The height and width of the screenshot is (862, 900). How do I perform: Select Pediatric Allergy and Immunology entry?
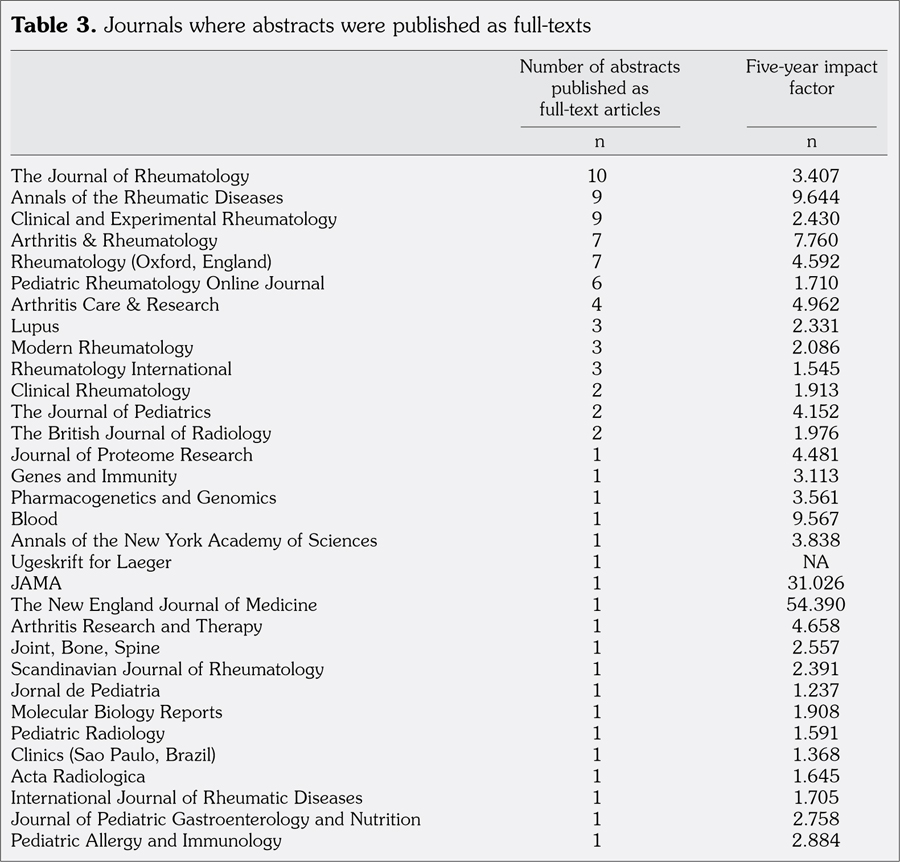click(x=146, y=841)
